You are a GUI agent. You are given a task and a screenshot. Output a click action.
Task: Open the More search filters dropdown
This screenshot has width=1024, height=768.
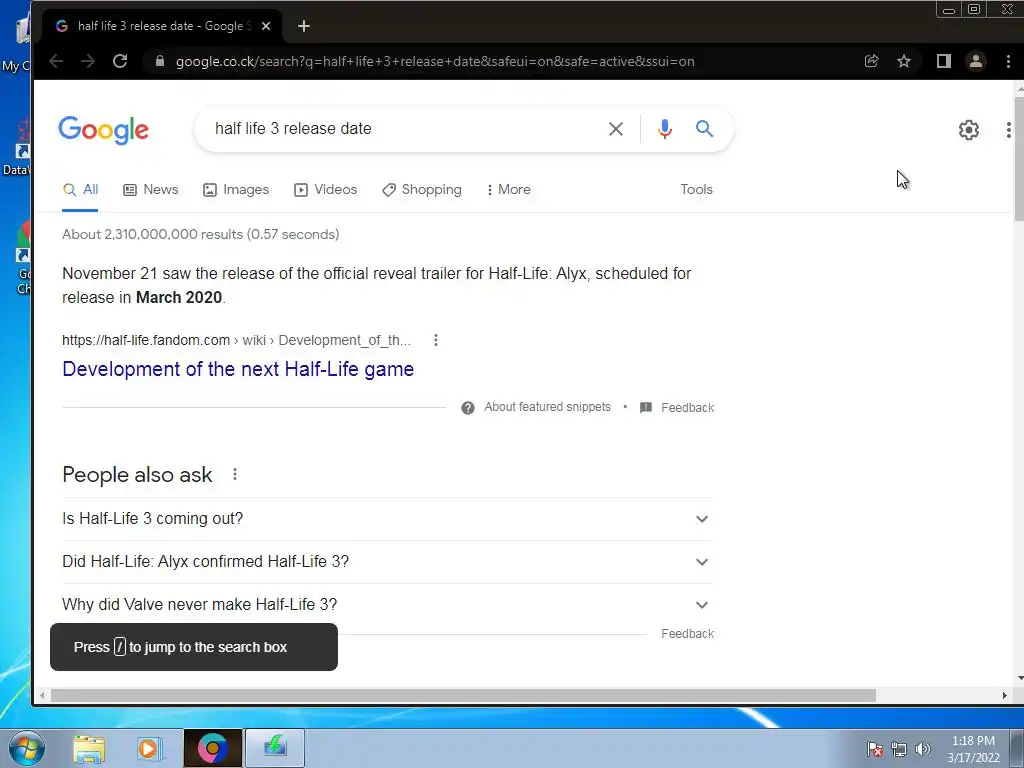point(509,189)
